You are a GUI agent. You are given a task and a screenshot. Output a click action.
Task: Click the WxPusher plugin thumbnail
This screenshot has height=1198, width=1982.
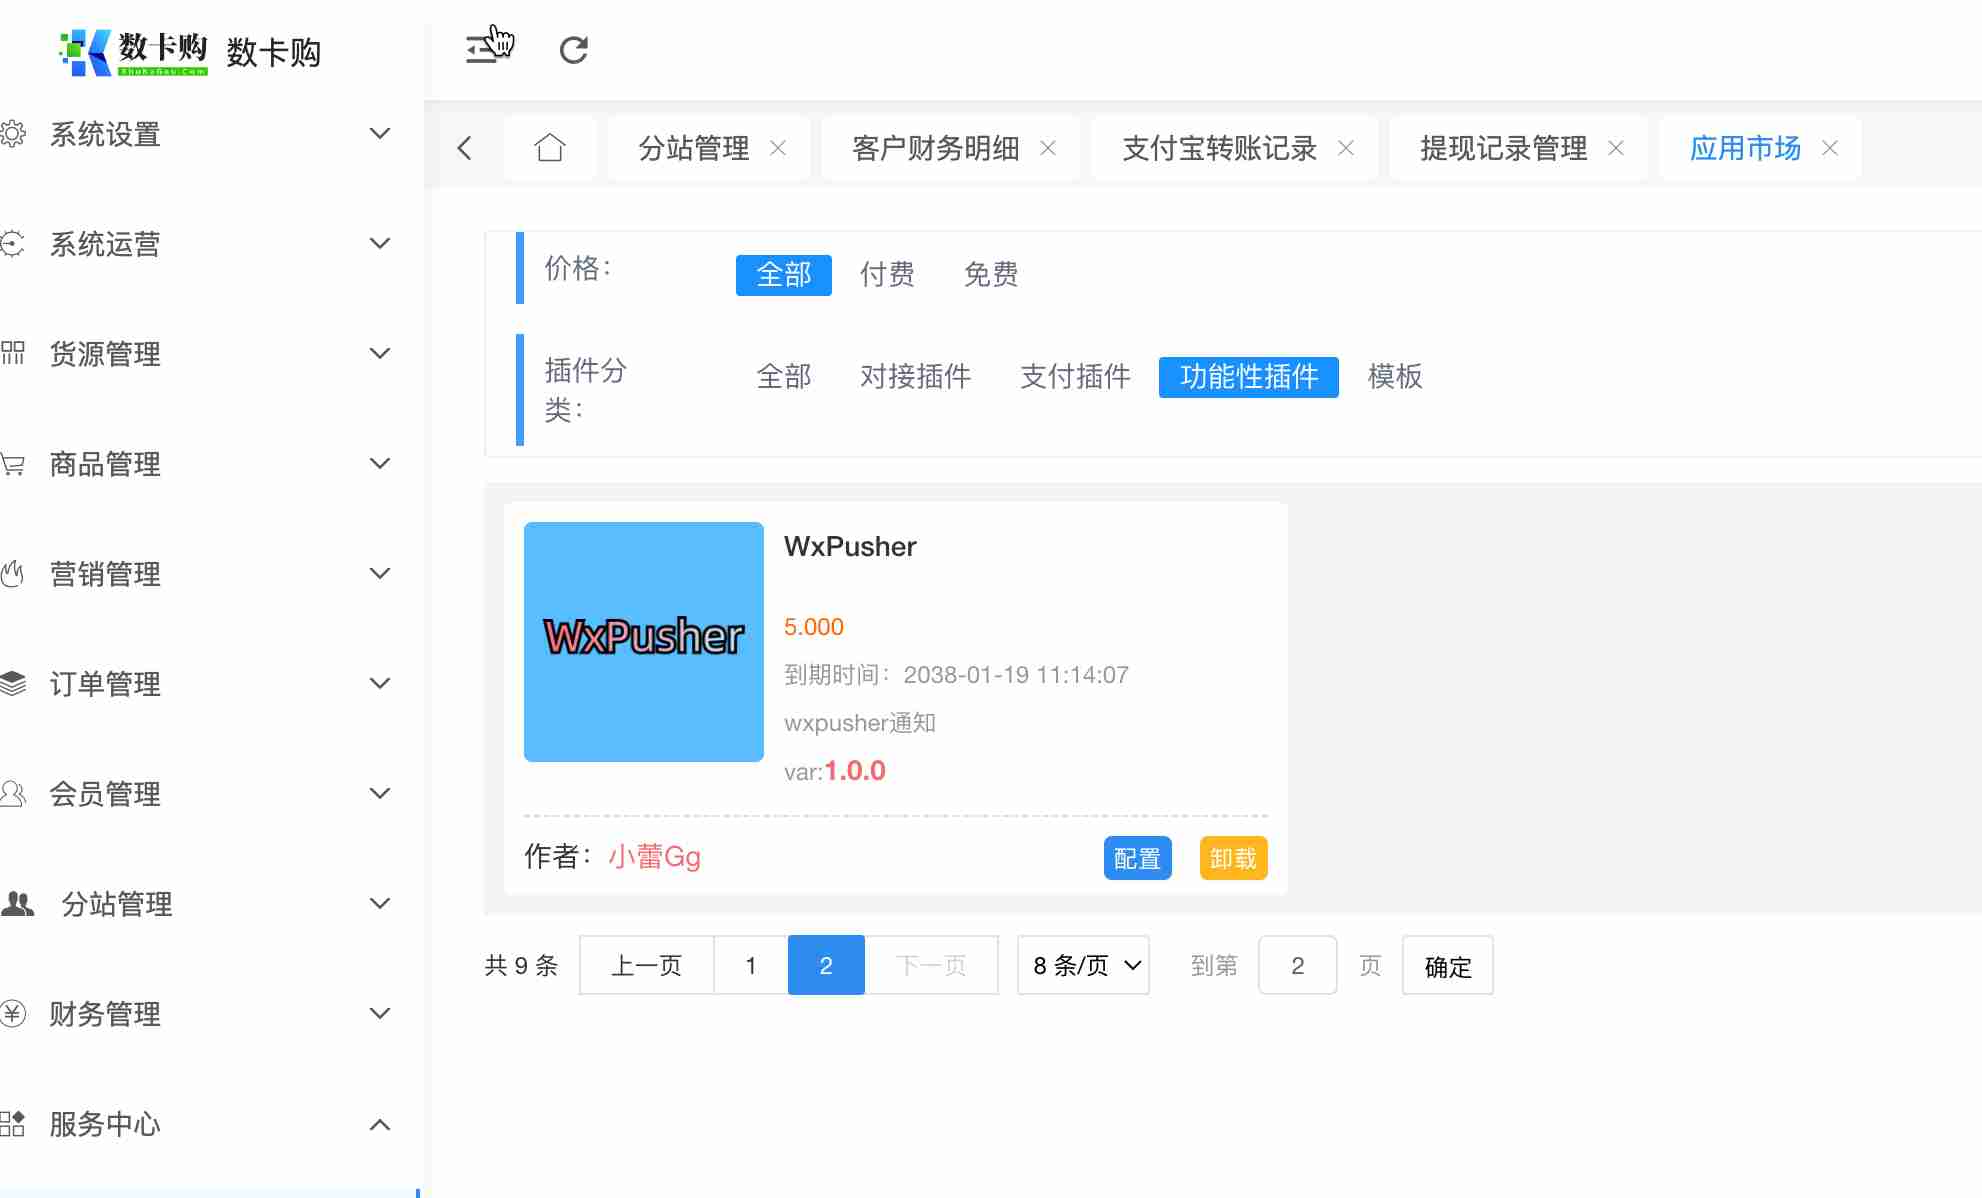[x=643, y=641]
